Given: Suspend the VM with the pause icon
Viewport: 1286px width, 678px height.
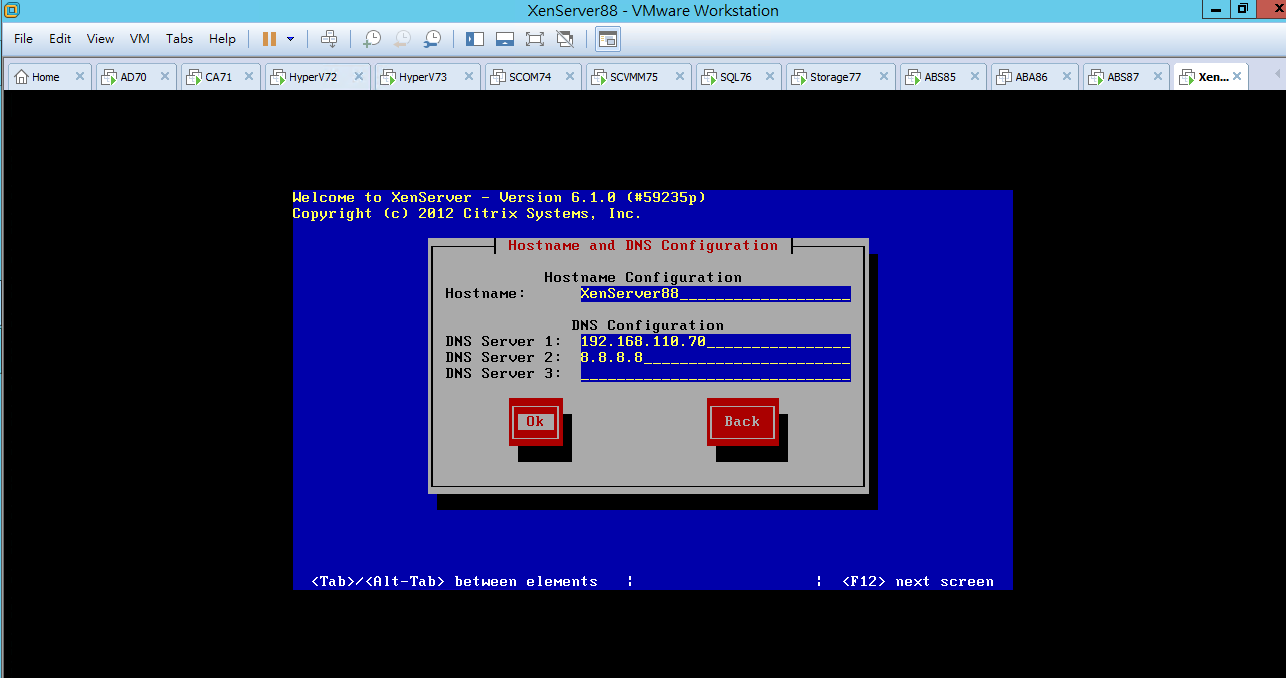Looking at the screenshot, I should tap(269, 39).
